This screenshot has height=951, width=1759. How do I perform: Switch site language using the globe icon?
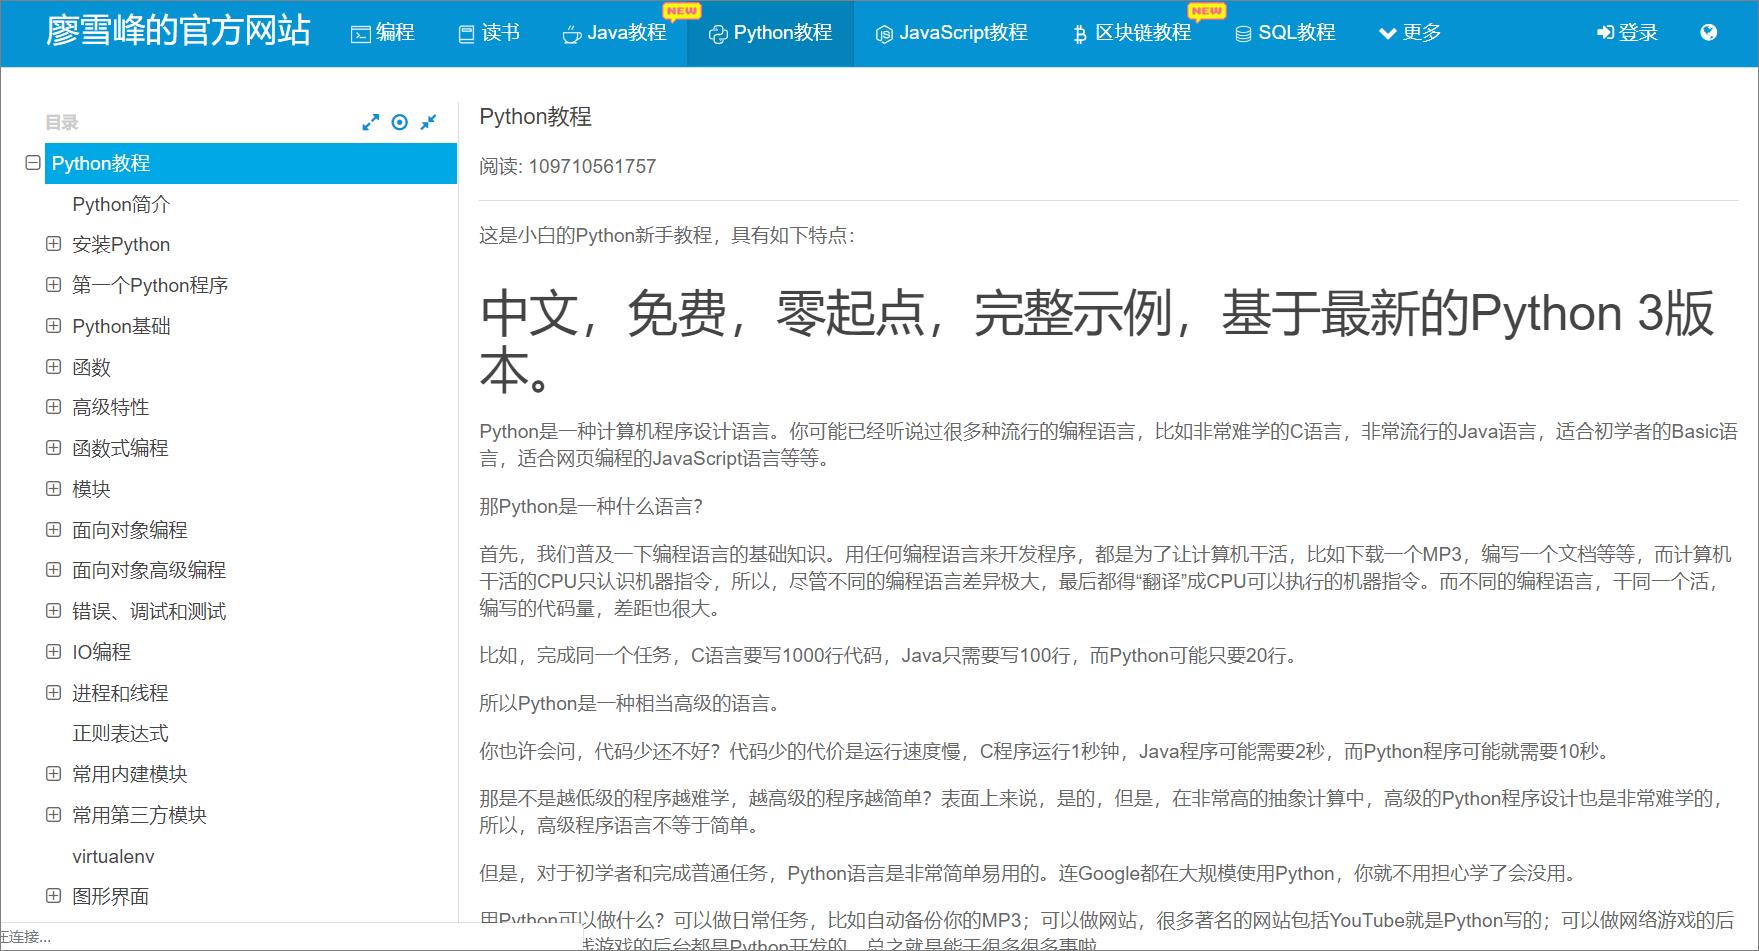(1709, 32)
